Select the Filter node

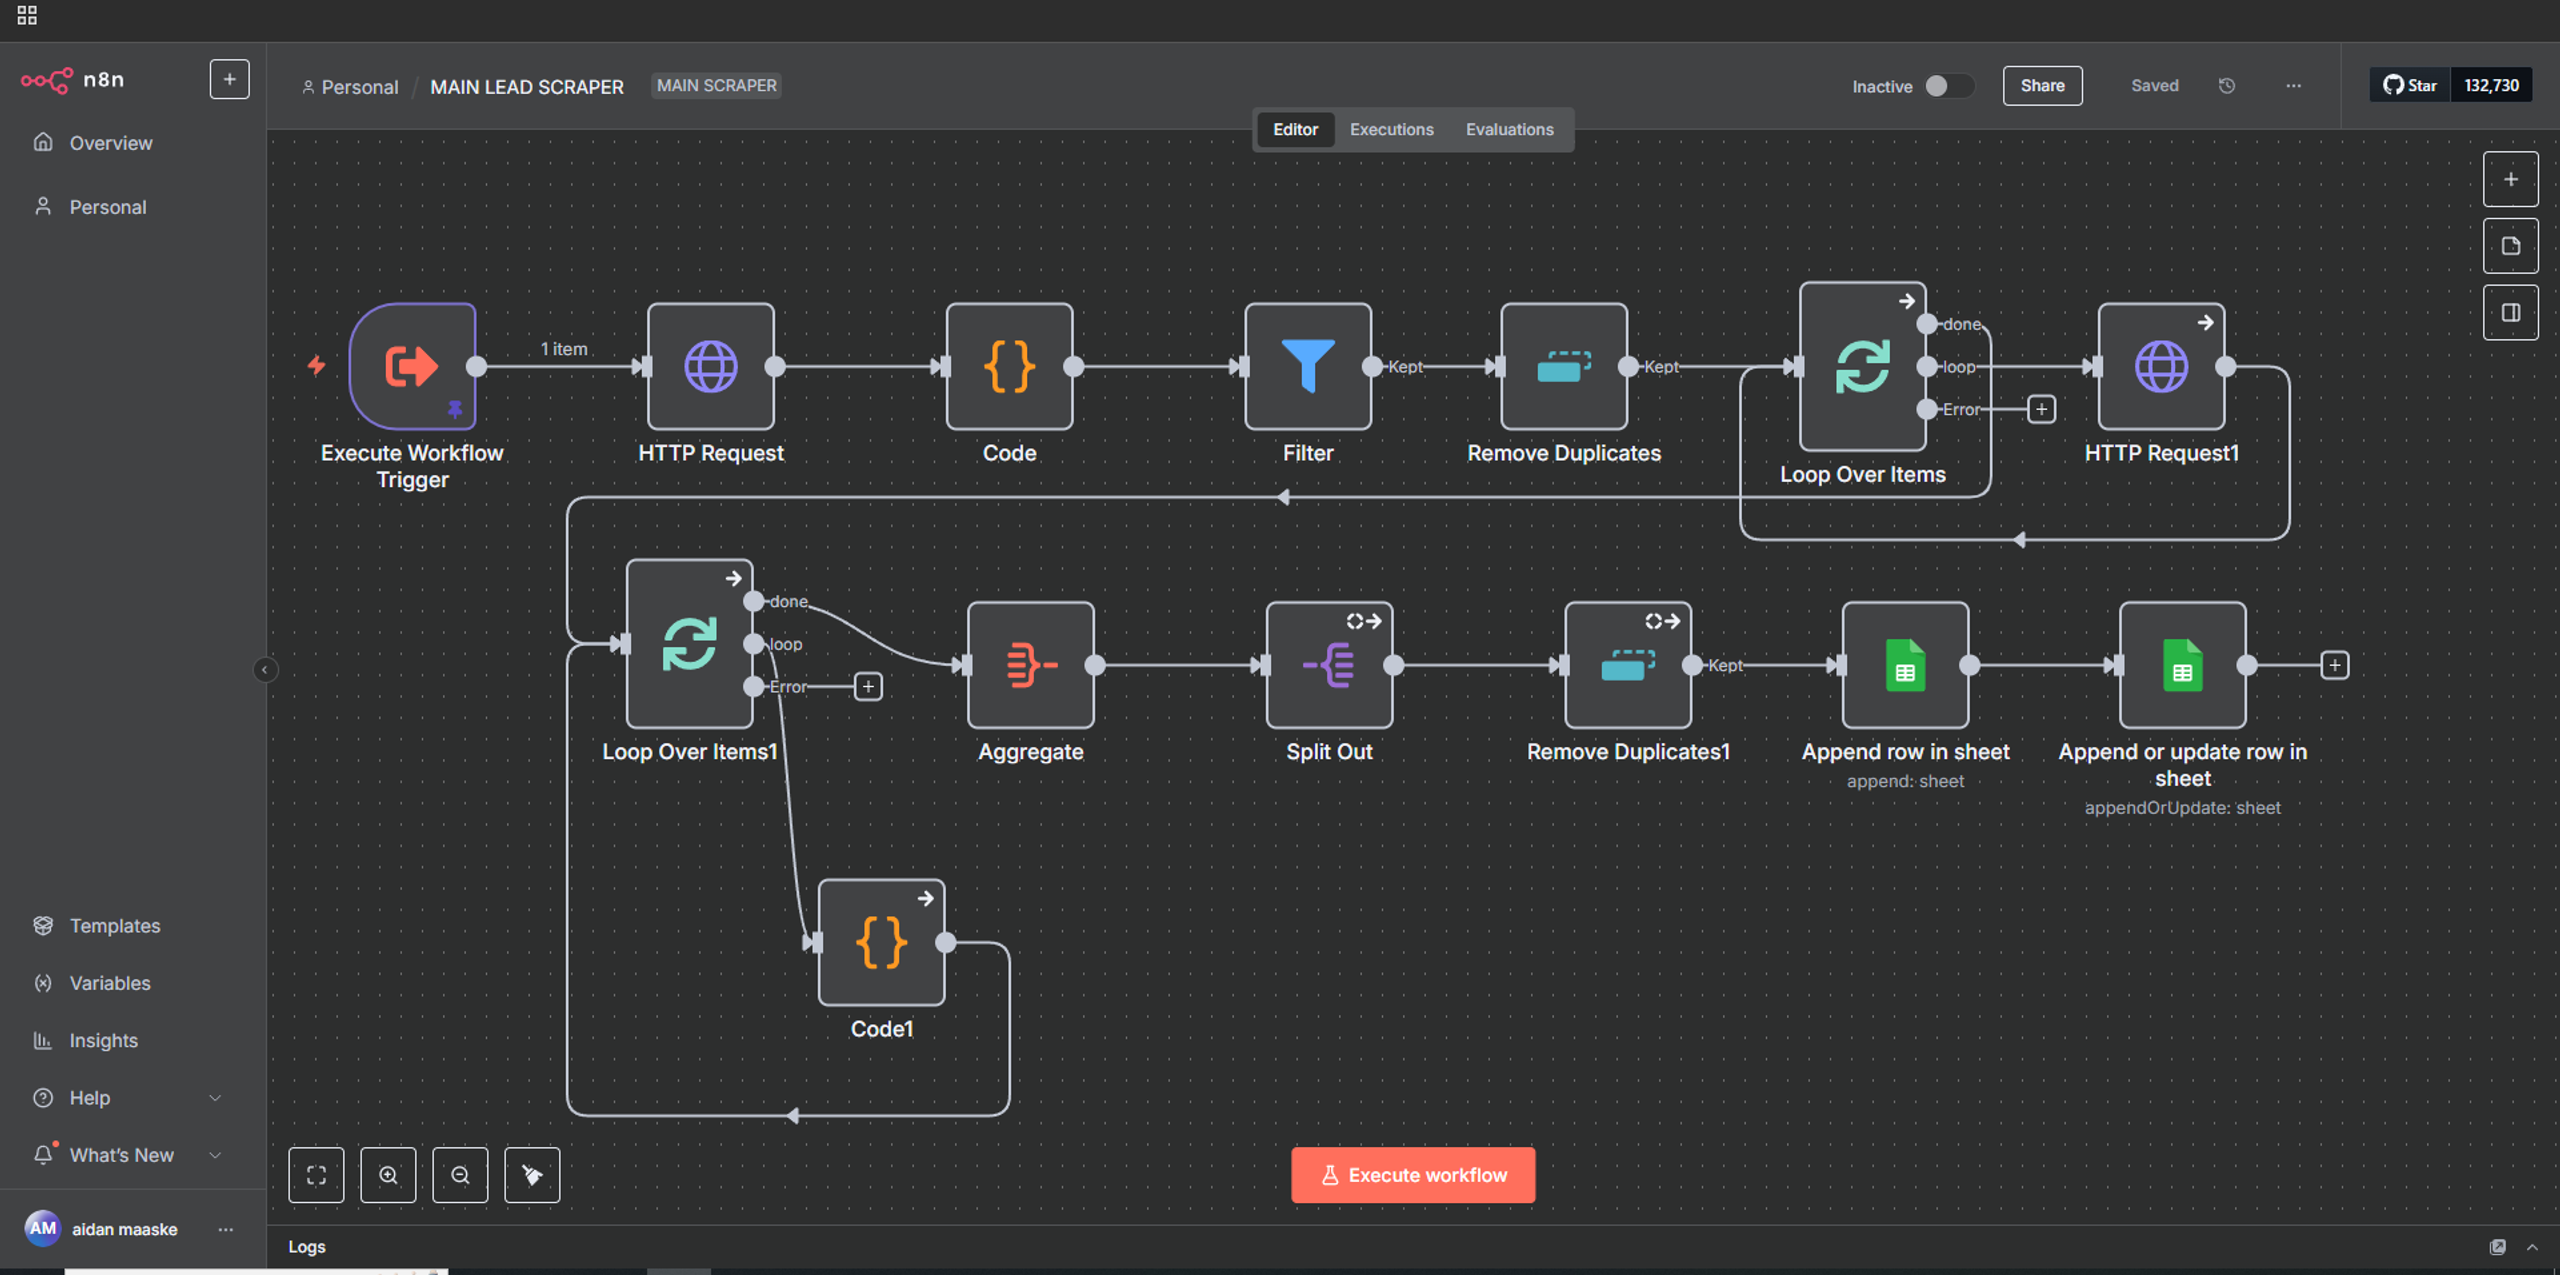tap(1308, 366)
